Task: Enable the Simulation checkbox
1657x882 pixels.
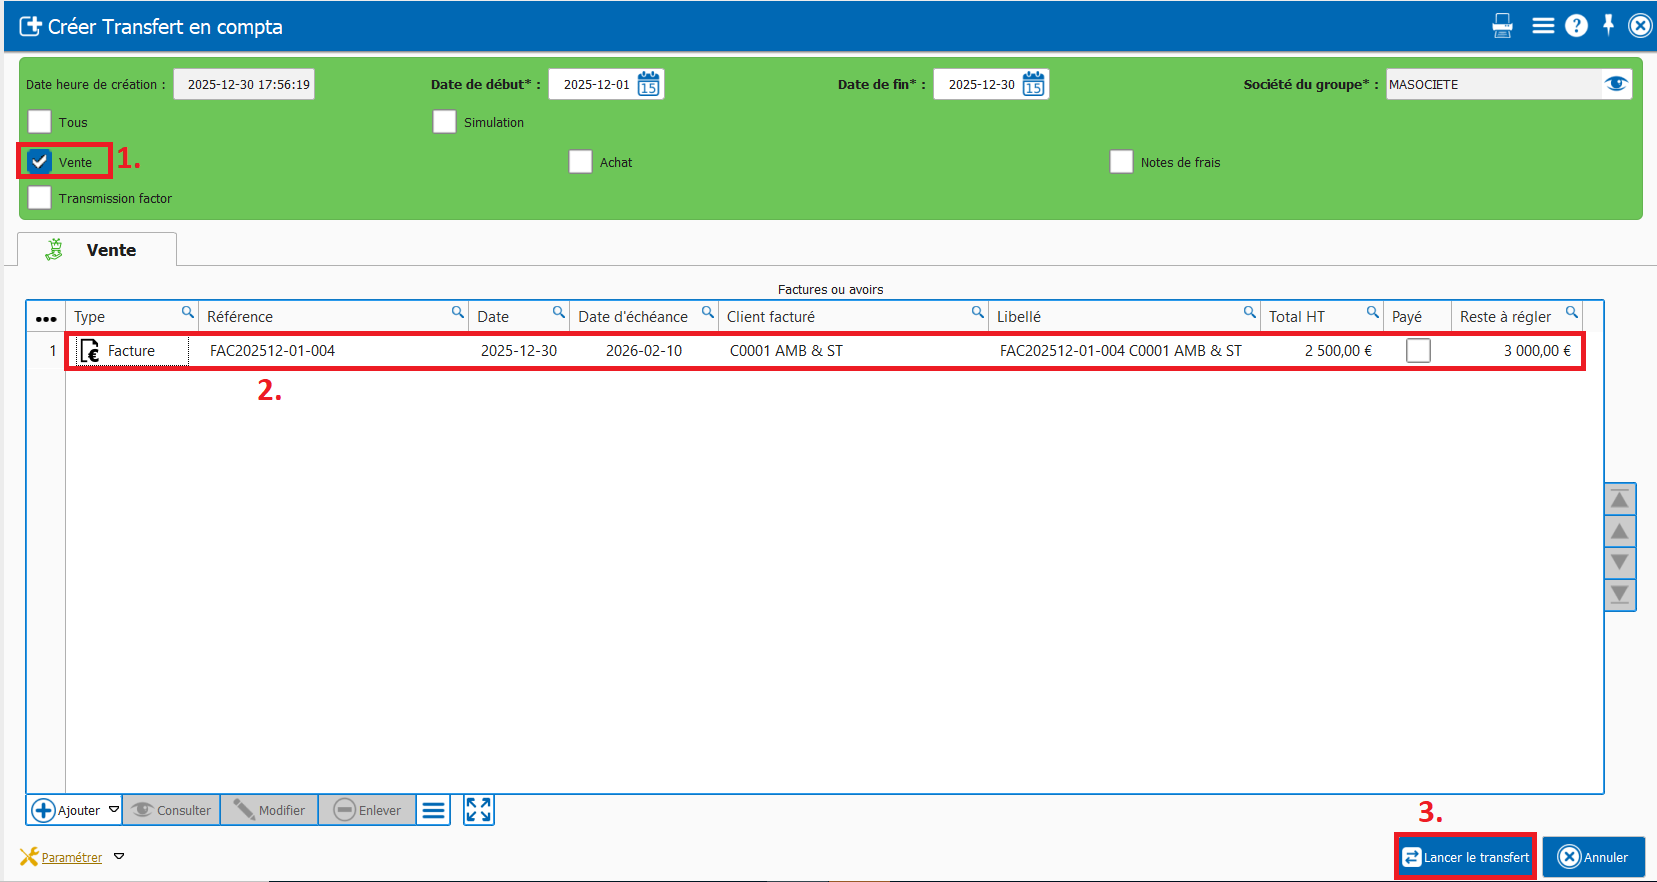Action: pos(444,122)
